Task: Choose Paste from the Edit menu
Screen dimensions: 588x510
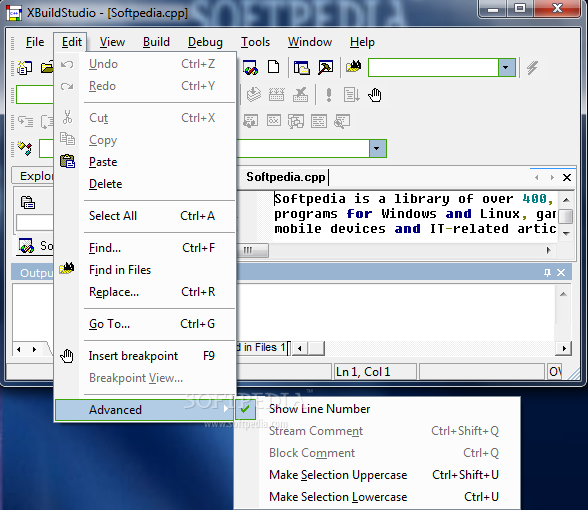Action: tap(146, 162)
